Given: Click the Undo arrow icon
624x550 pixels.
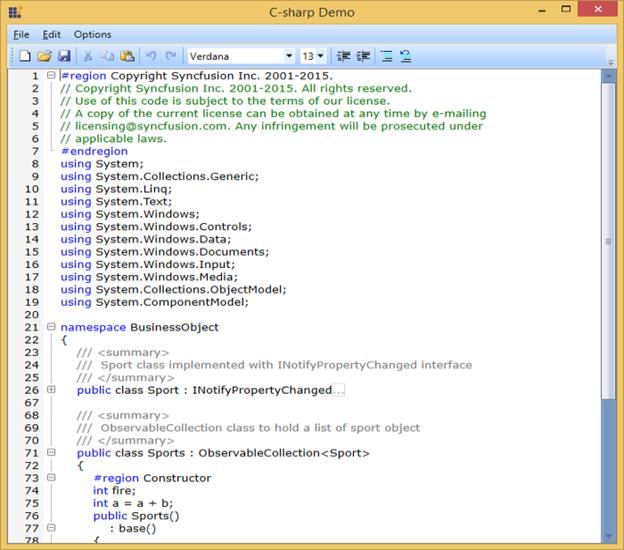Looking at the screenshot, I should 151,56.
